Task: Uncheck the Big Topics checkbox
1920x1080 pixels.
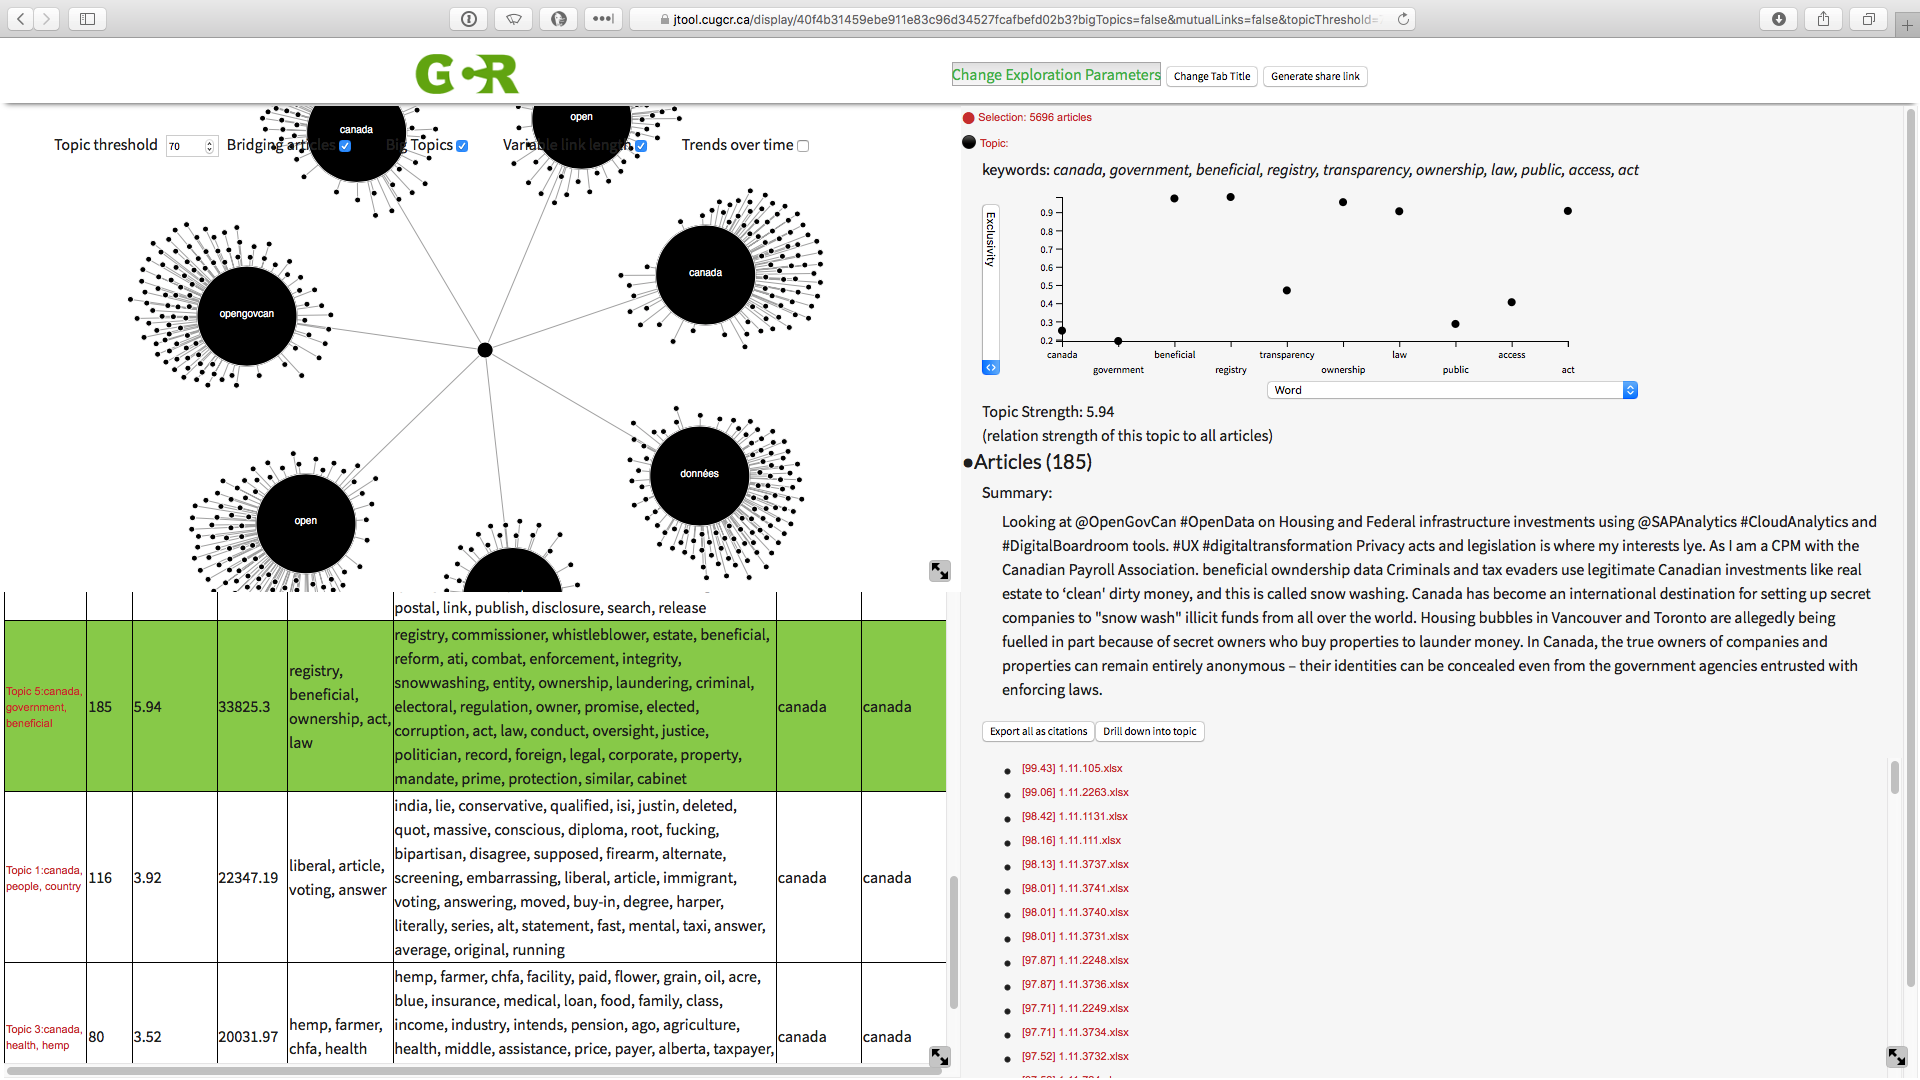Action: pos(462,146)
